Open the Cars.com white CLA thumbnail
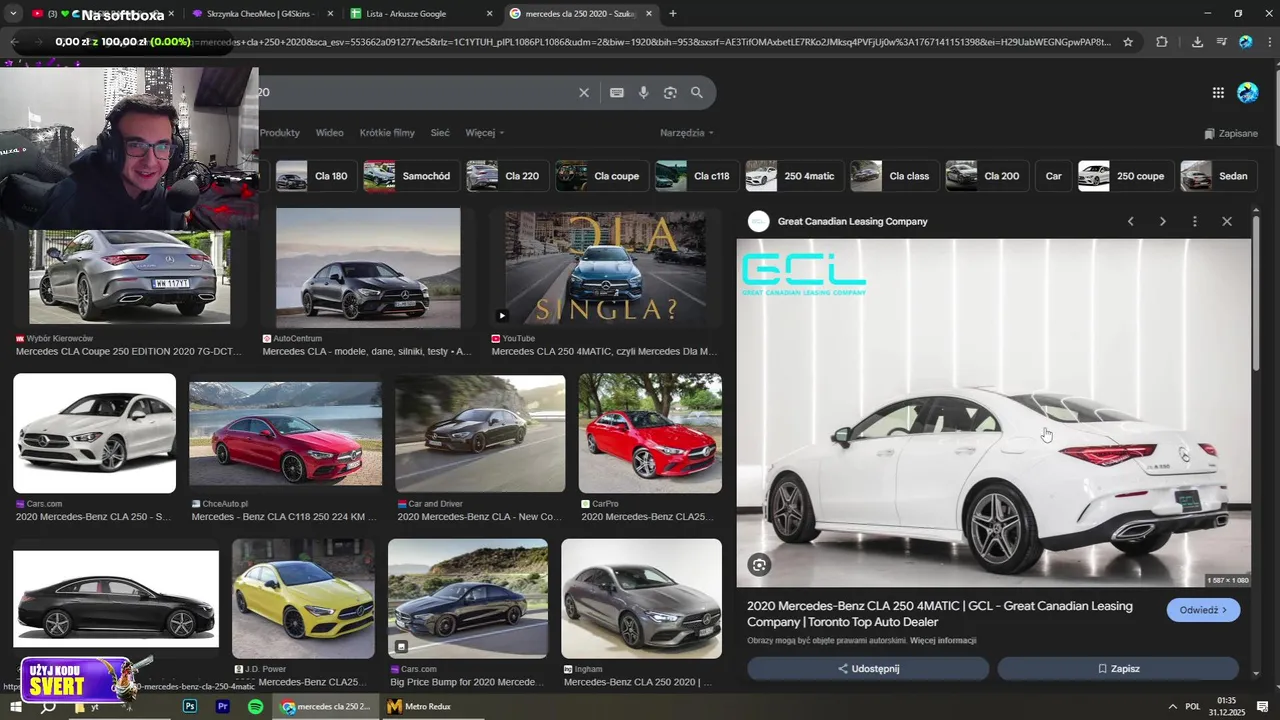Viewport: 1280px width, 720px height. pyautogui.click(x=95, y=433)
